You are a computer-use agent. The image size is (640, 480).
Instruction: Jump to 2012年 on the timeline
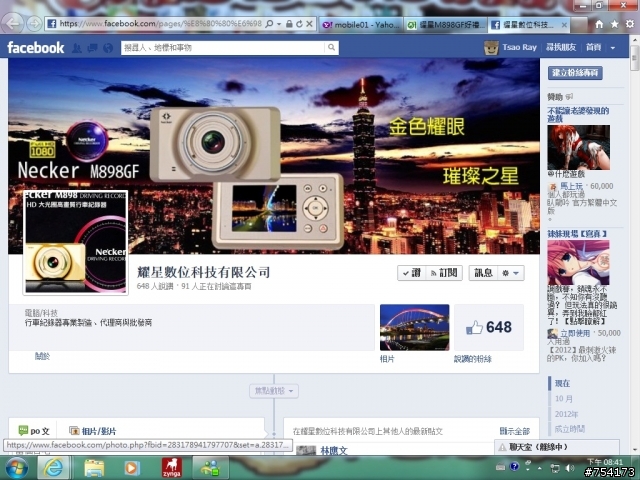click(566, 414)
